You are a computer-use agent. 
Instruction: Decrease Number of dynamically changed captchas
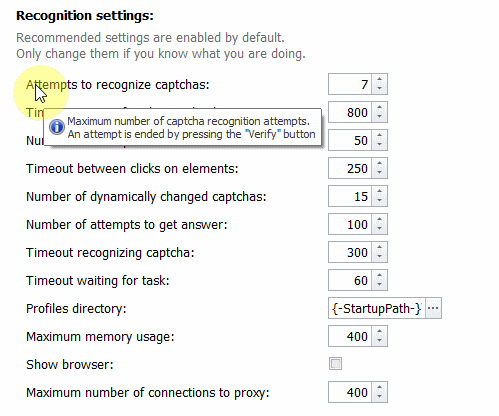(379, 201)
